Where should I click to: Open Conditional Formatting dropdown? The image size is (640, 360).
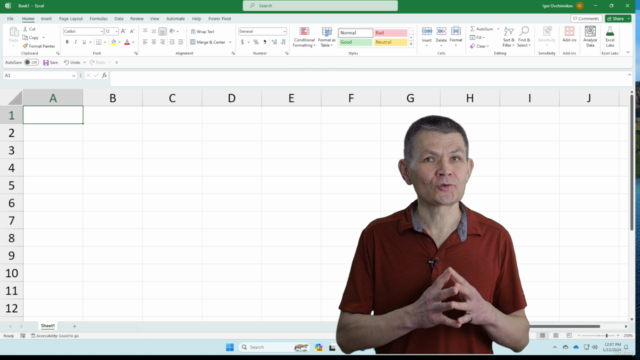point(304,37)
